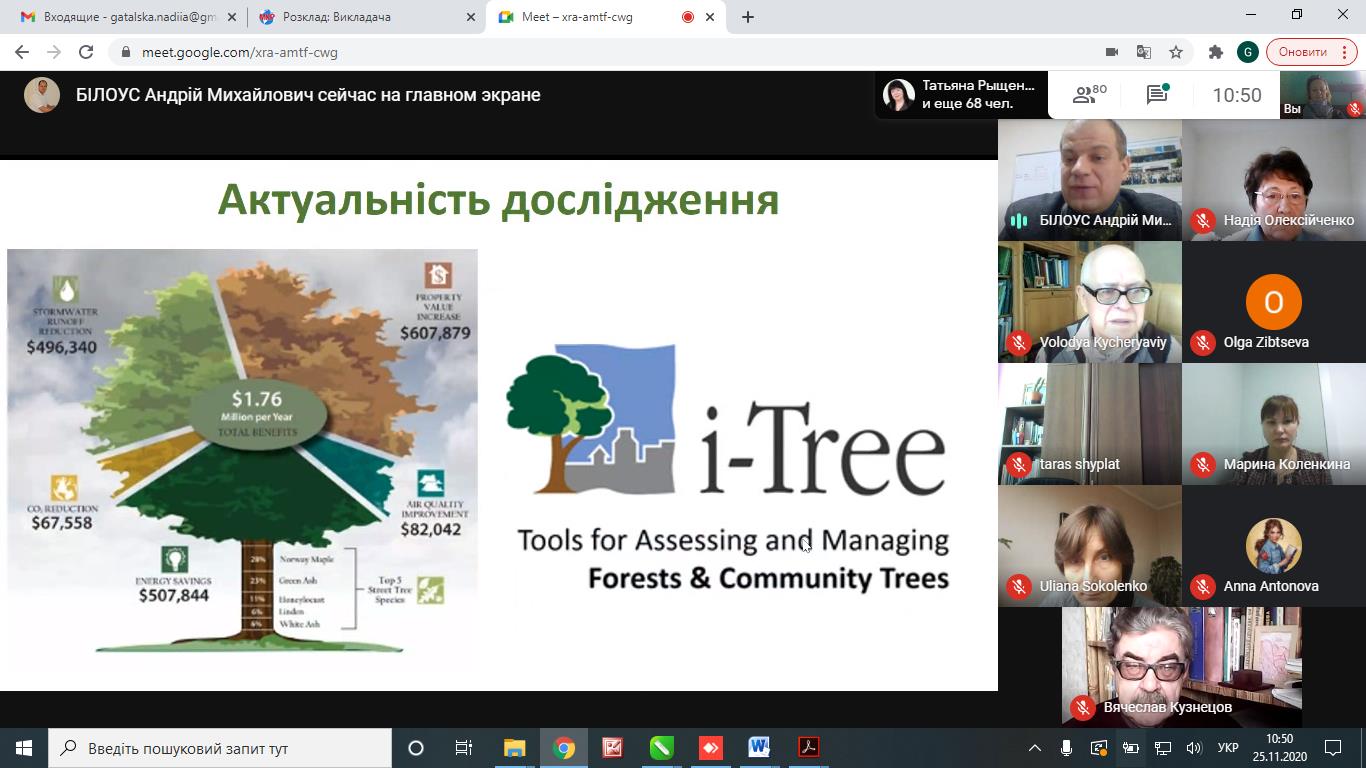Select Anna Antonova participant tile
The image size is (1366, 768).
click(x=1274, y=546)
